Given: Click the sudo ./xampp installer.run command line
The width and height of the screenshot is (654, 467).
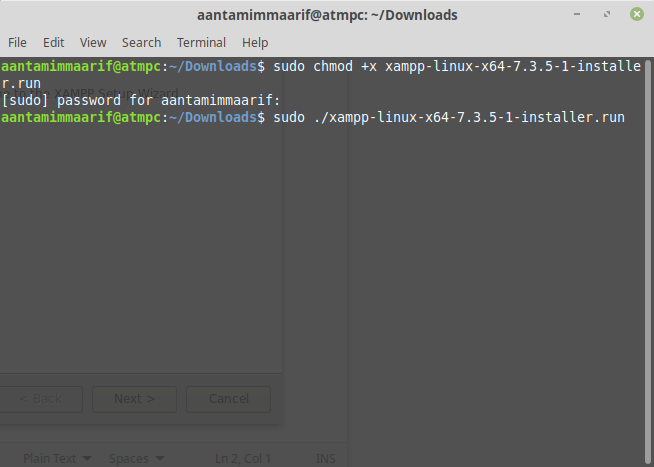Looking at the screenshot, I should 313,117.
